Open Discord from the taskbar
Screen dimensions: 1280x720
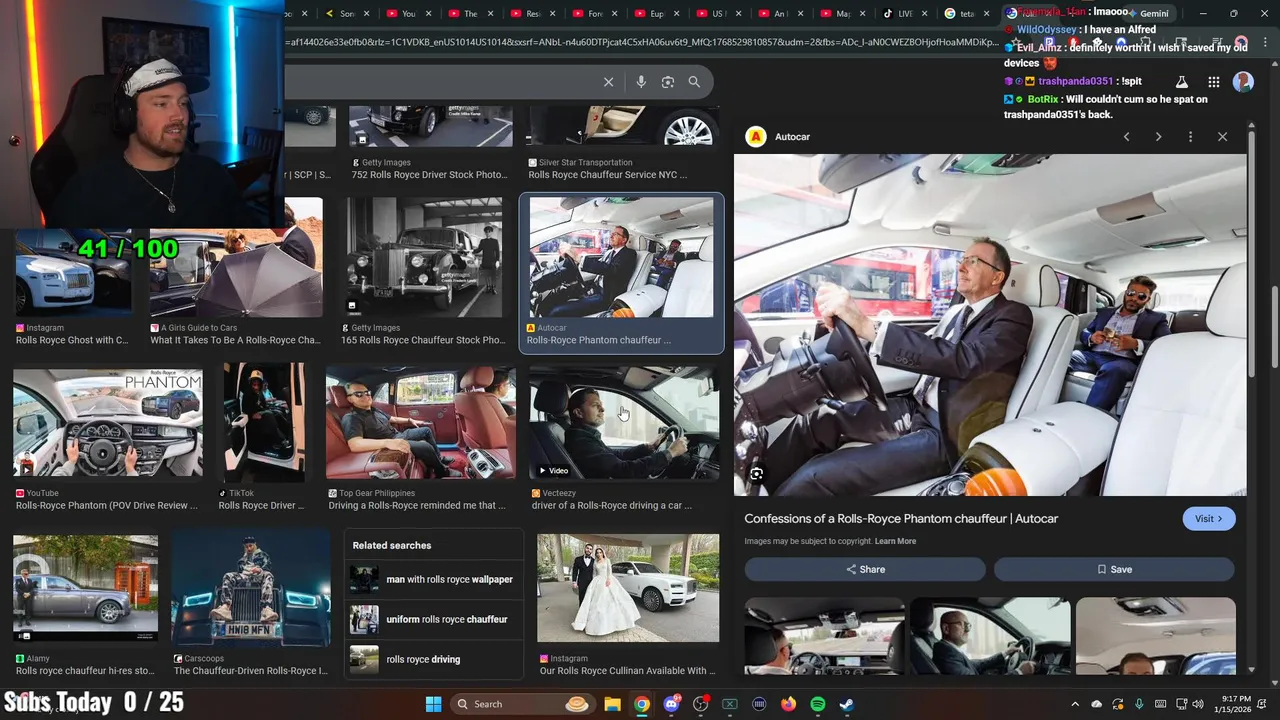point(671,704)
